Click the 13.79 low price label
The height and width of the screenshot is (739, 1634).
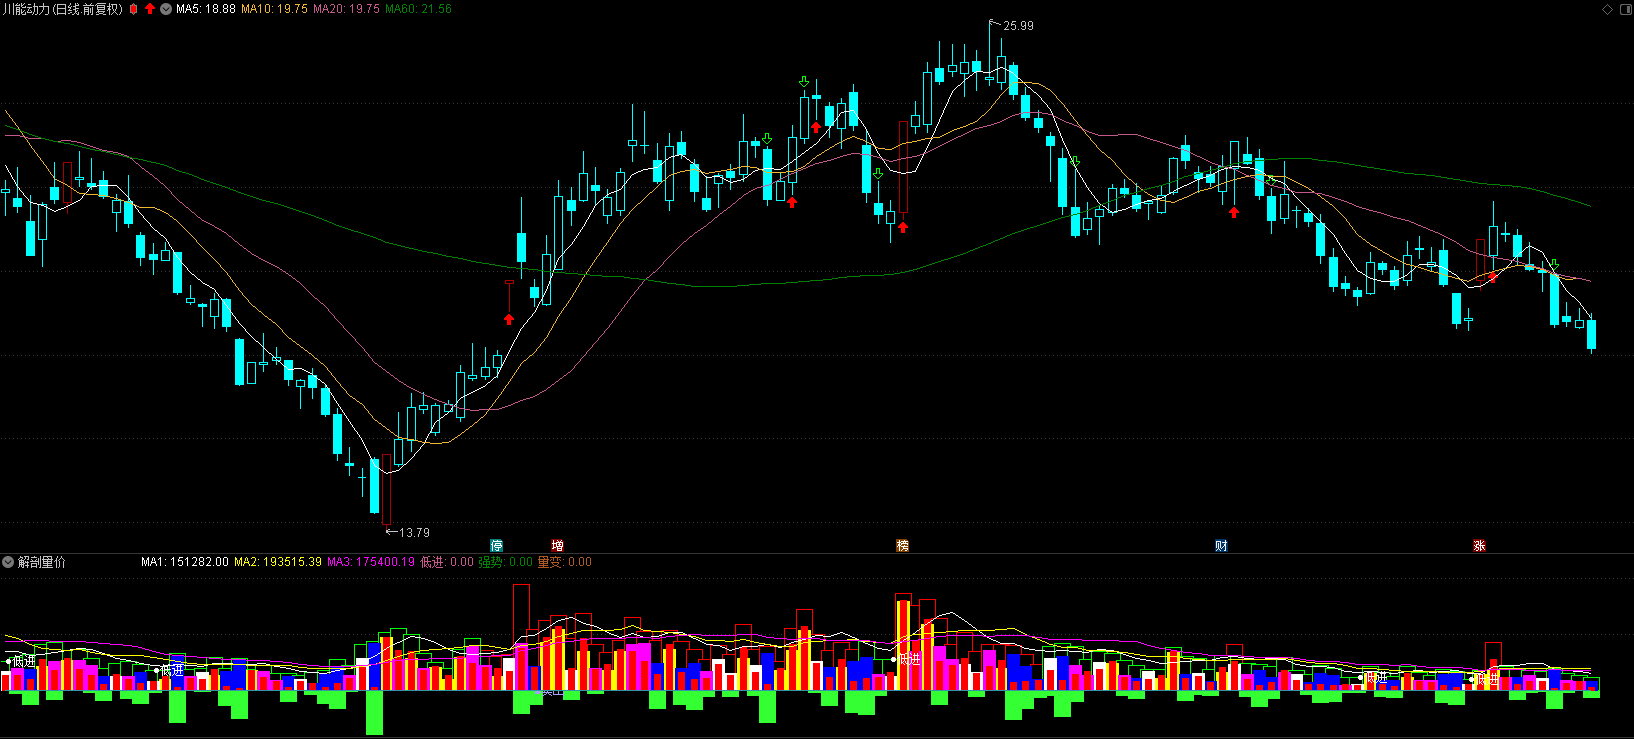tap(414, 533)
